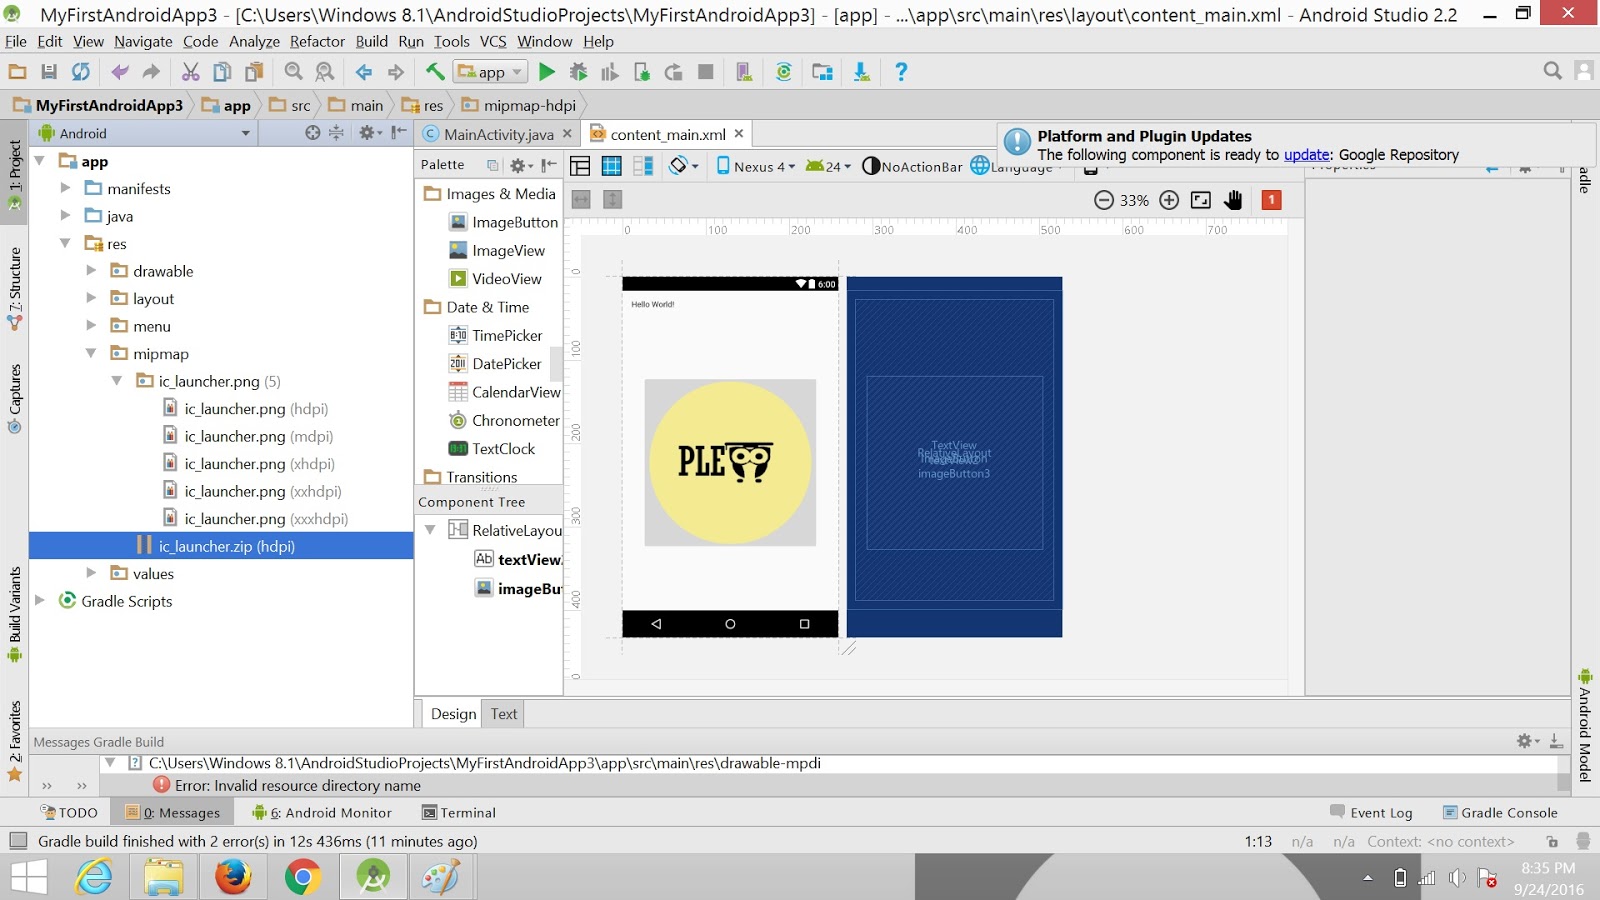1600x900 pixels.
Task: Open the Terminal tab
Action: pos(459,813)
